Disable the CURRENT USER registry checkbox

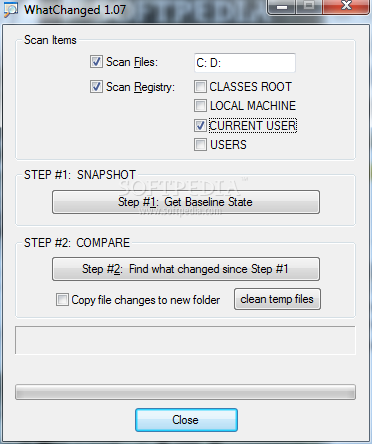200,126
